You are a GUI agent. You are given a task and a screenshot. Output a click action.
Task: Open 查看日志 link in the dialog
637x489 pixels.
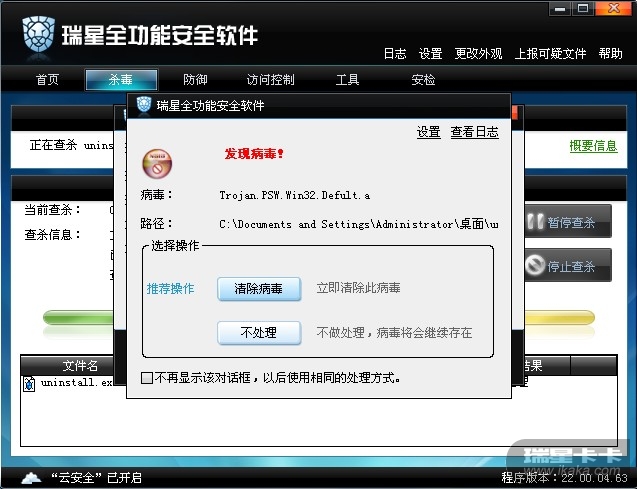coord(474,132)
